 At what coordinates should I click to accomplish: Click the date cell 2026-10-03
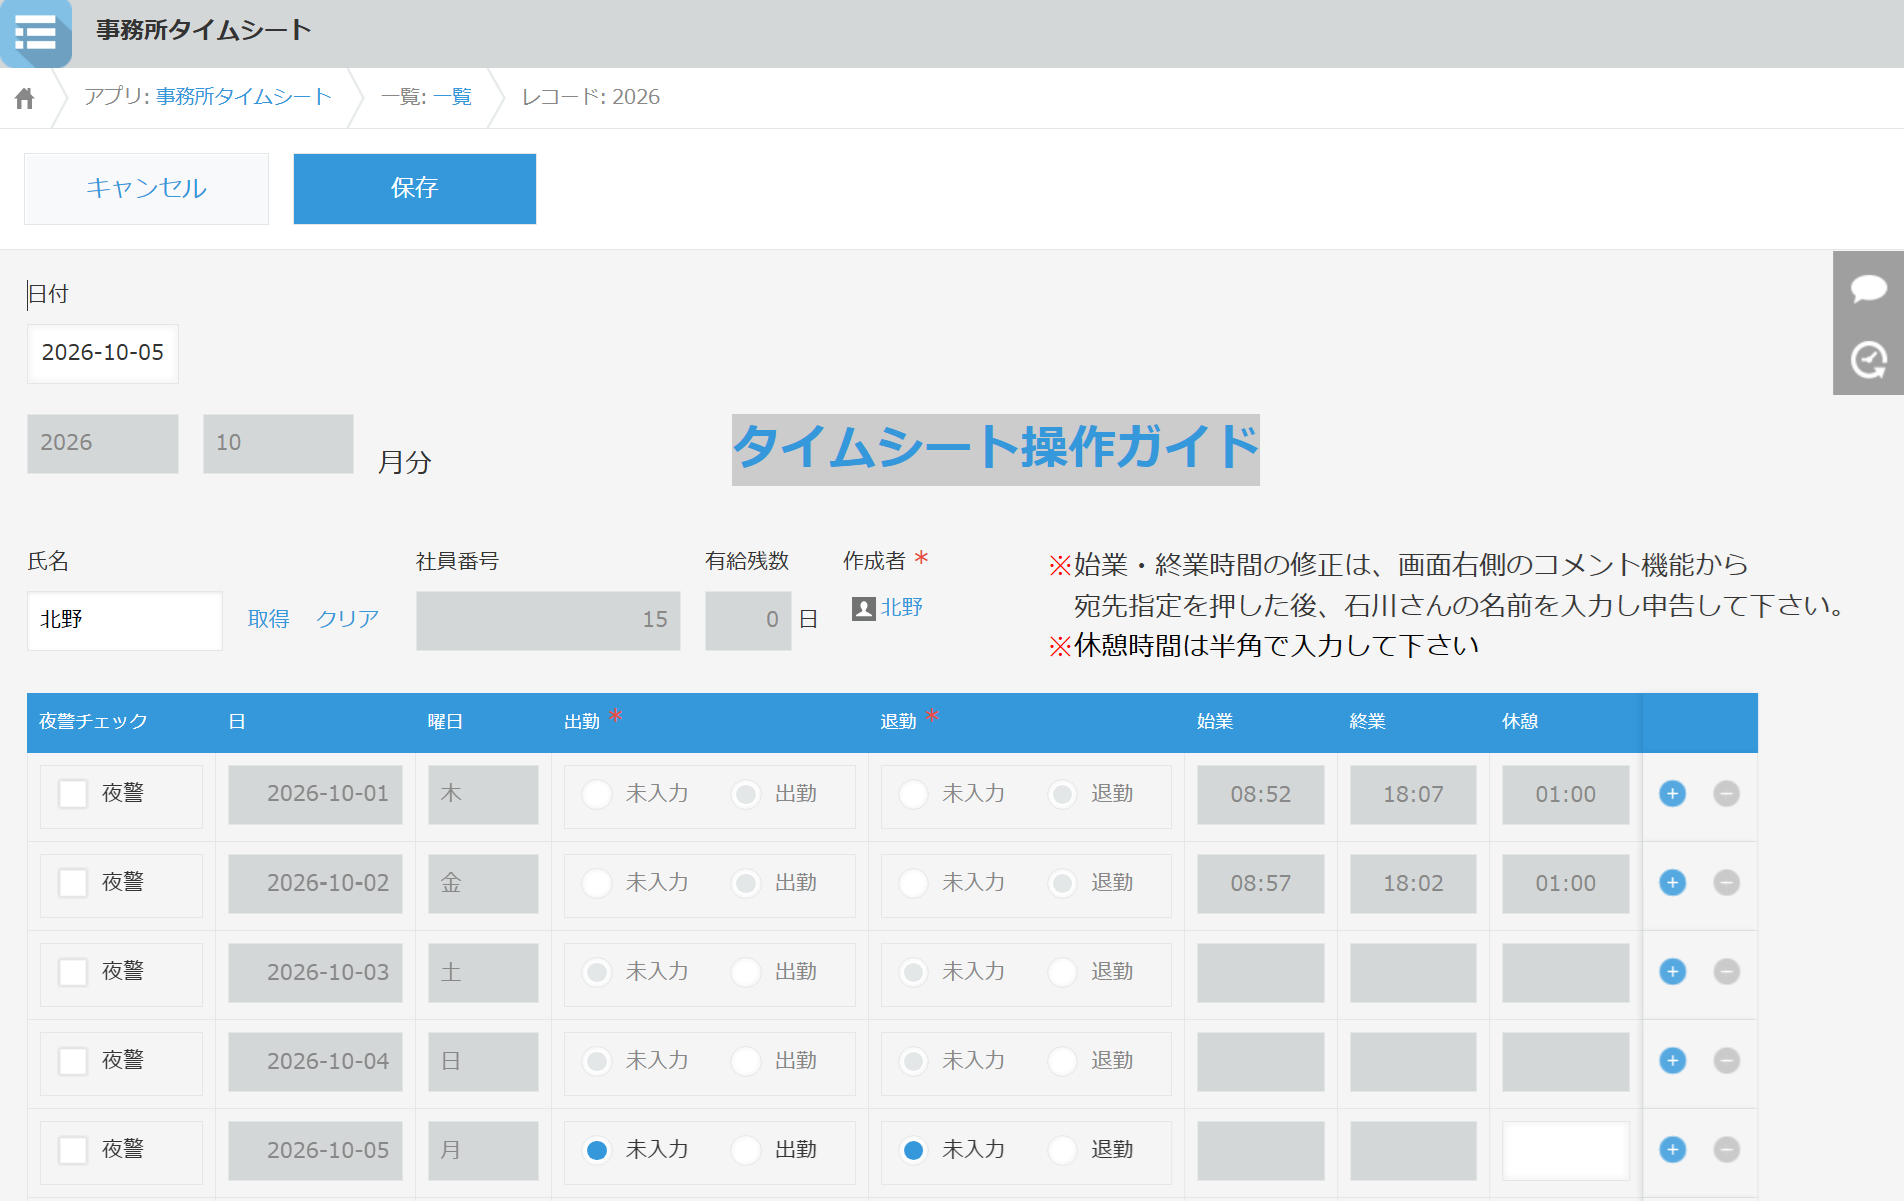coord(315,972)
